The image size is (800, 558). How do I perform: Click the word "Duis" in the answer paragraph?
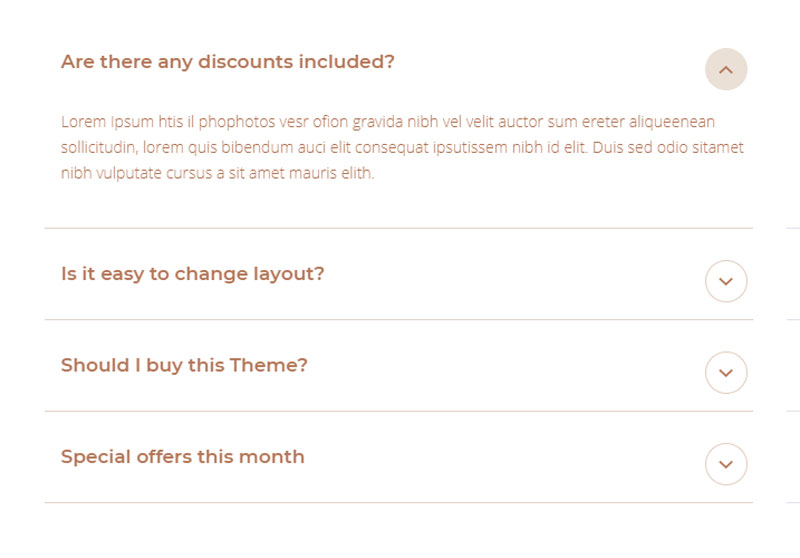(x=610, y=148)
